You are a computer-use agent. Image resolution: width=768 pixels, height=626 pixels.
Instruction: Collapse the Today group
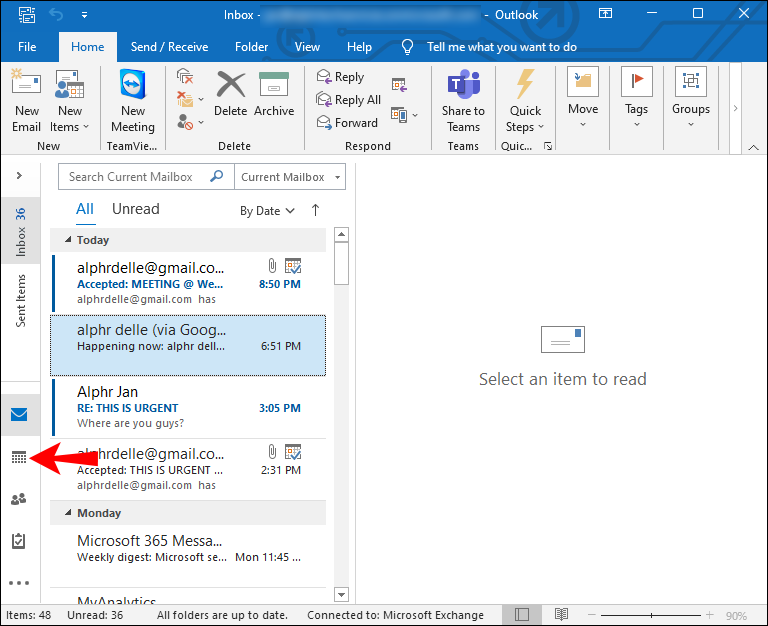click(x=69, y=240)
